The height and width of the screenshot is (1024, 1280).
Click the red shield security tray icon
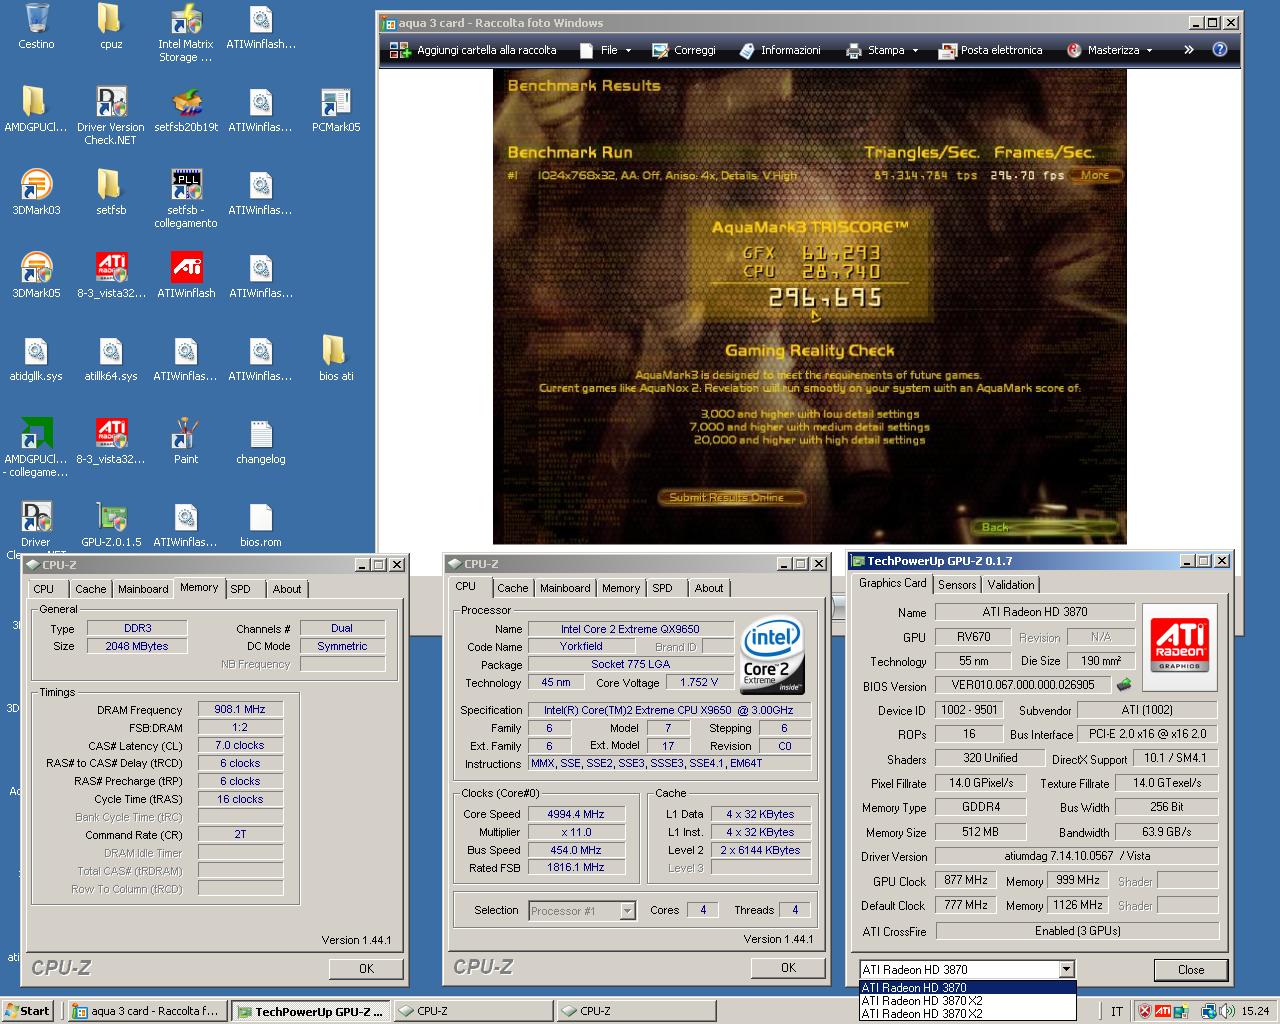tap(1146, 1011)
